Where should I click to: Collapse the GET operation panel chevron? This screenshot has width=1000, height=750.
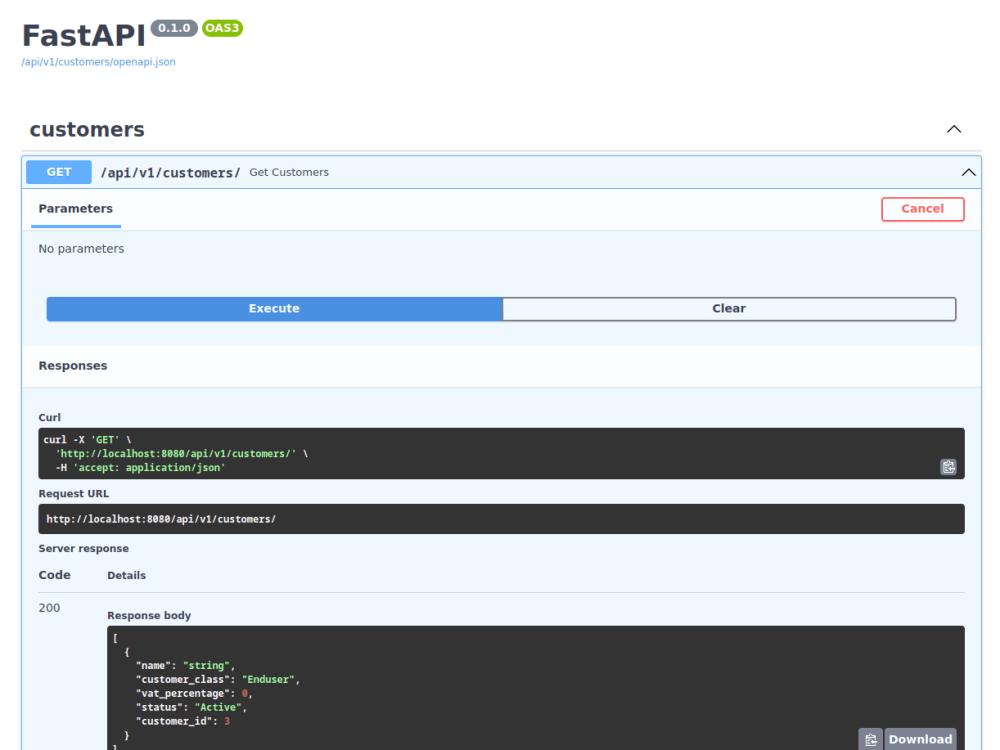click(967, 171)
